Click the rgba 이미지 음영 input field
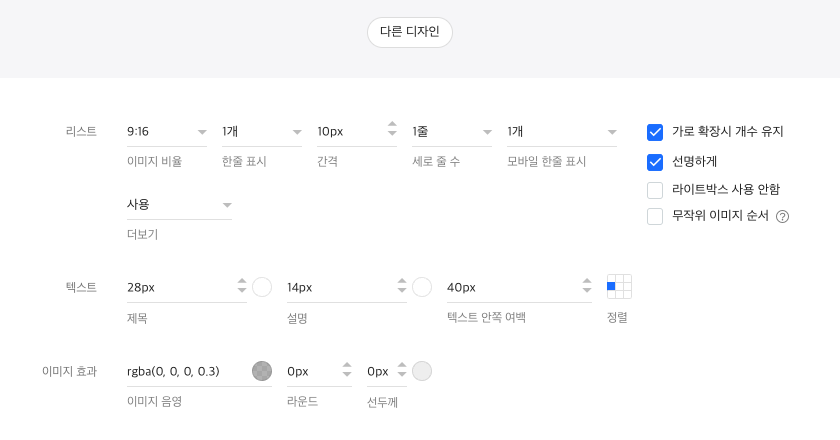 click(185, 371)
